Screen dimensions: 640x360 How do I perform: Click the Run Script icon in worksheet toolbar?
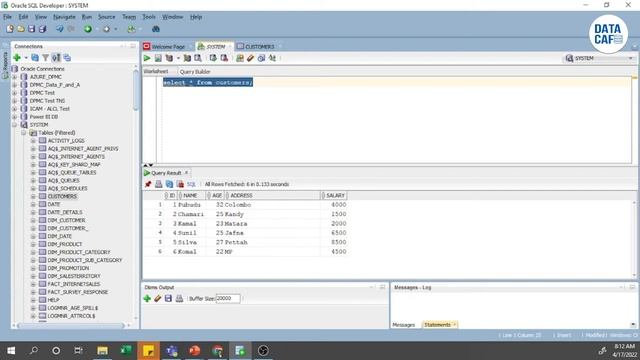tap(158, 58)
